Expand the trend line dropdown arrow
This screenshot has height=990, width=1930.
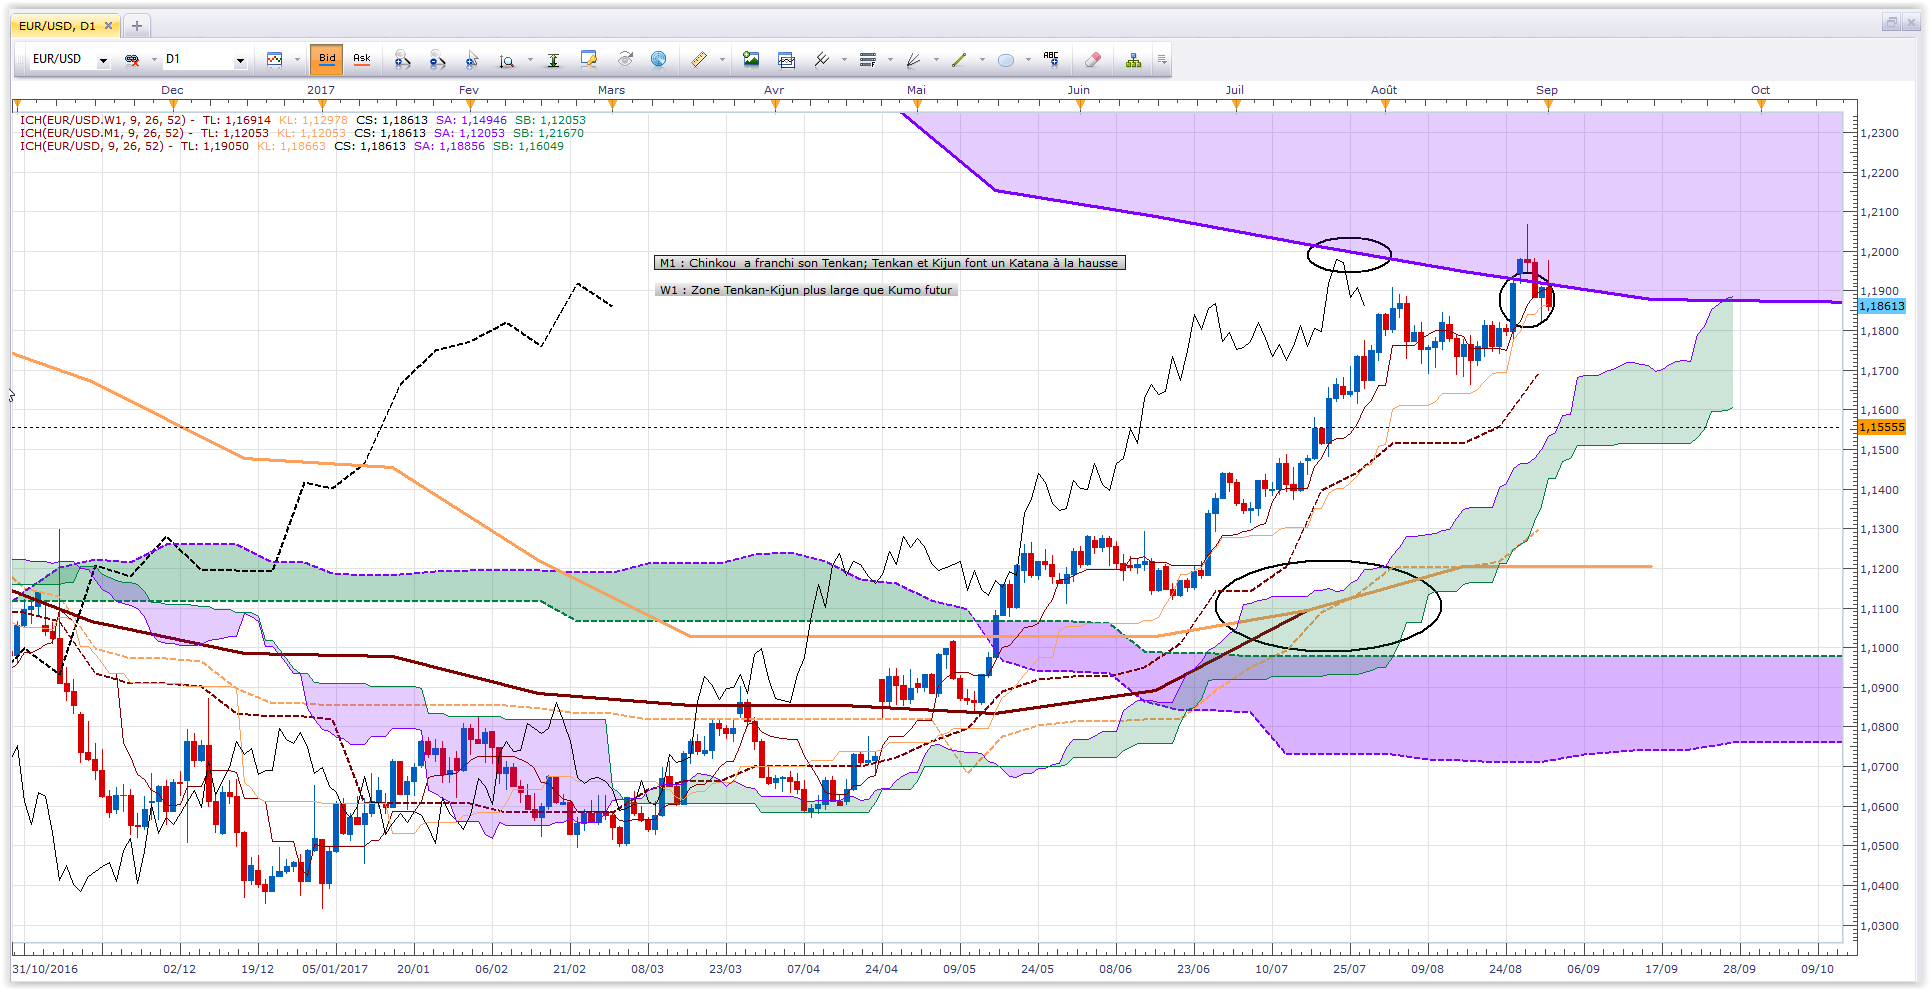click(982, 60)
